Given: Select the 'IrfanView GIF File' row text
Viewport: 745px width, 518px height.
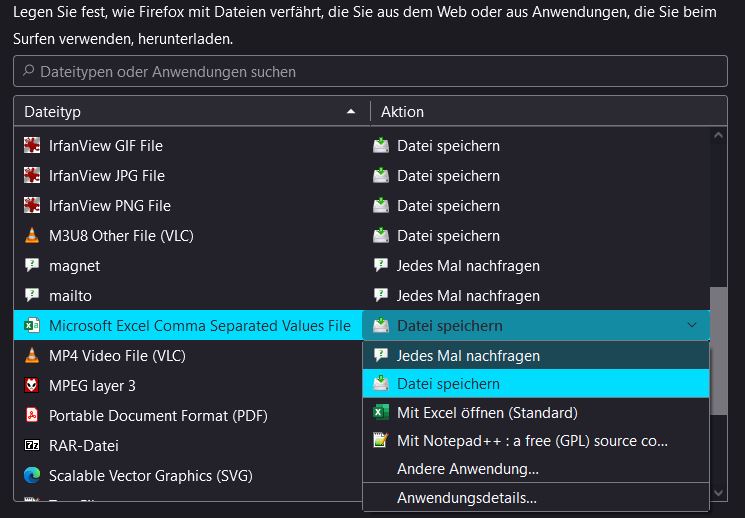Looking at the screenshot, I should coord(105,145).
